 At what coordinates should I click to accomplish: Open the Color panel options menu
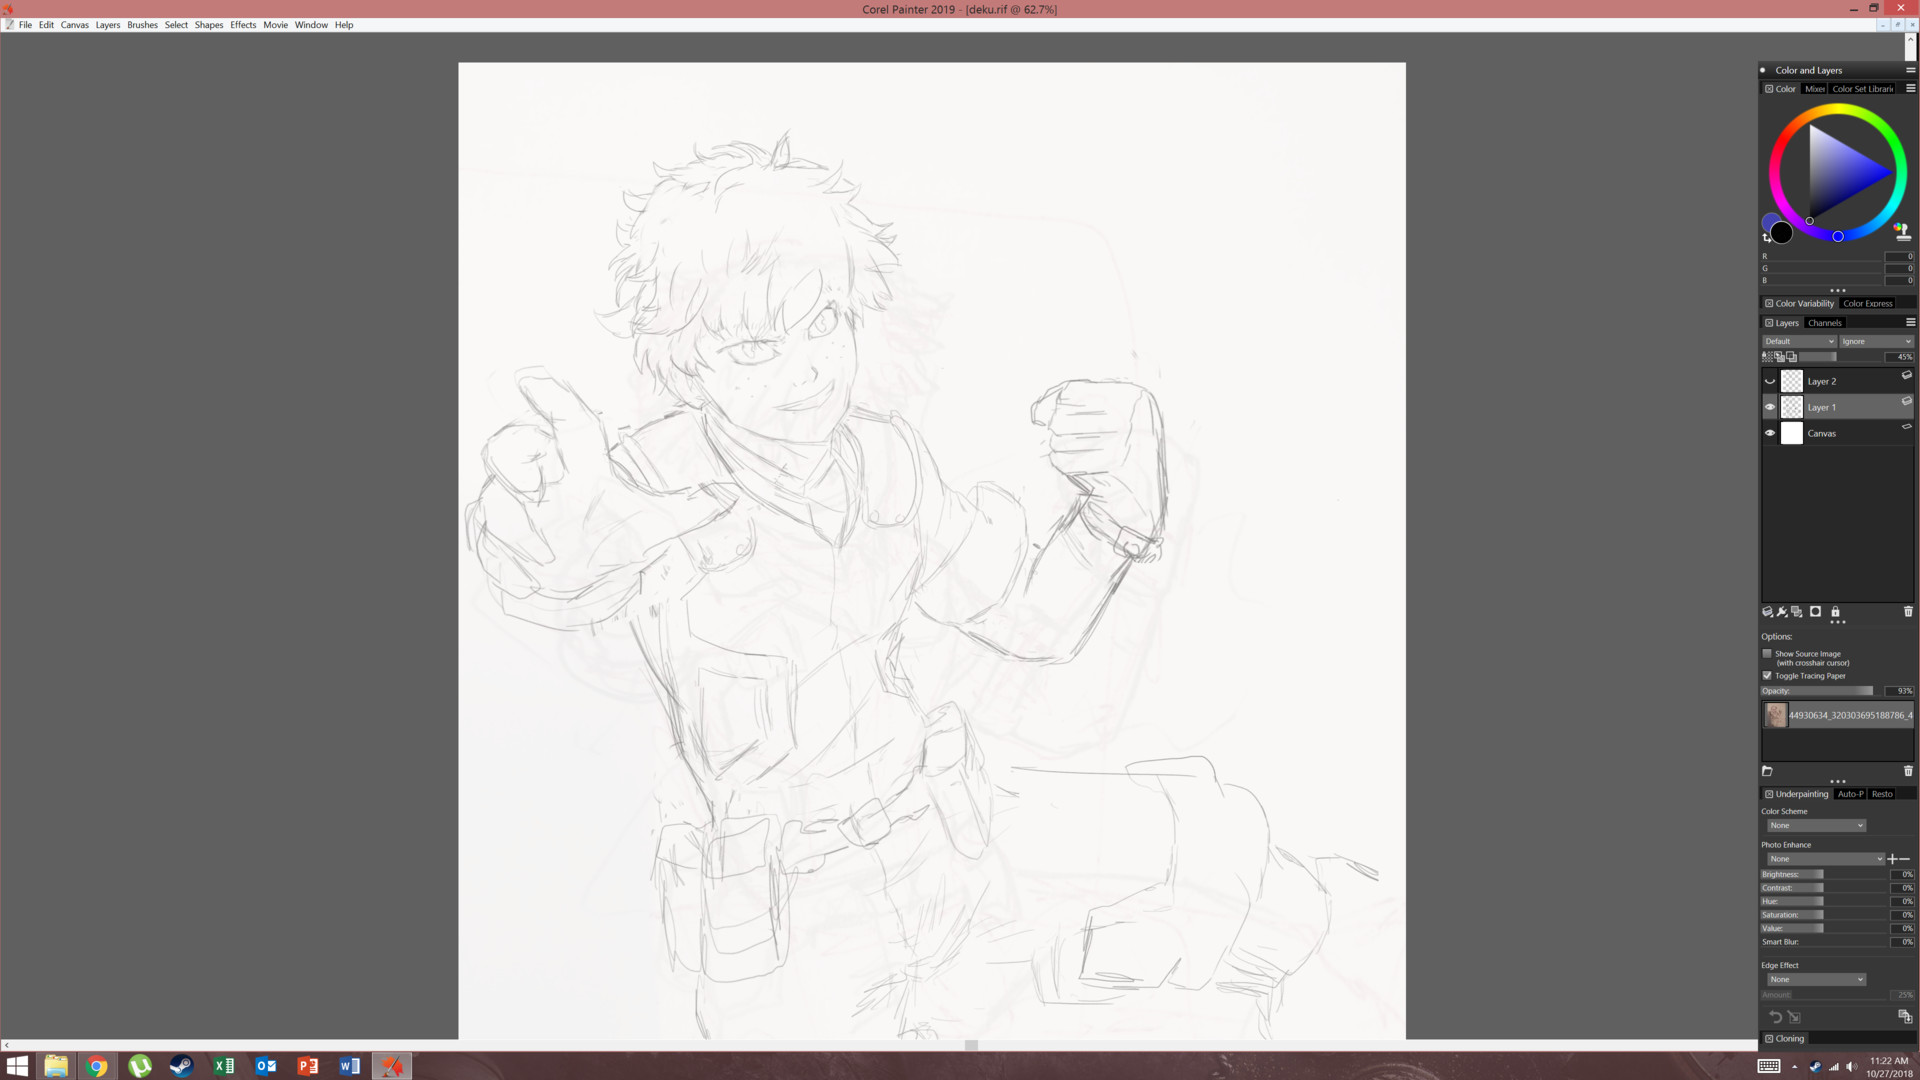(1910, 88)
